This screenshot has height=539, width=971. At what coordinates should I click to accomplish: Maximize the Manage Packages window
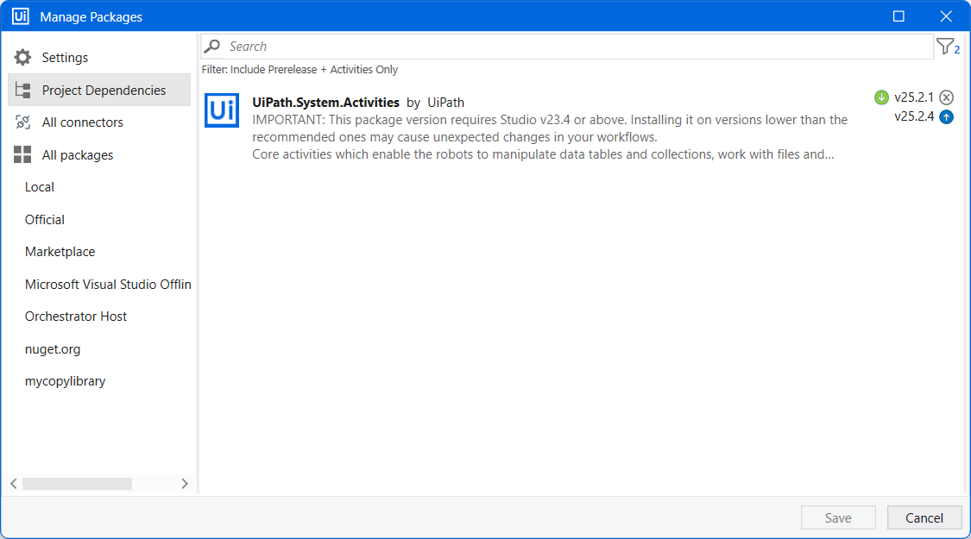(x=899, y=16)
